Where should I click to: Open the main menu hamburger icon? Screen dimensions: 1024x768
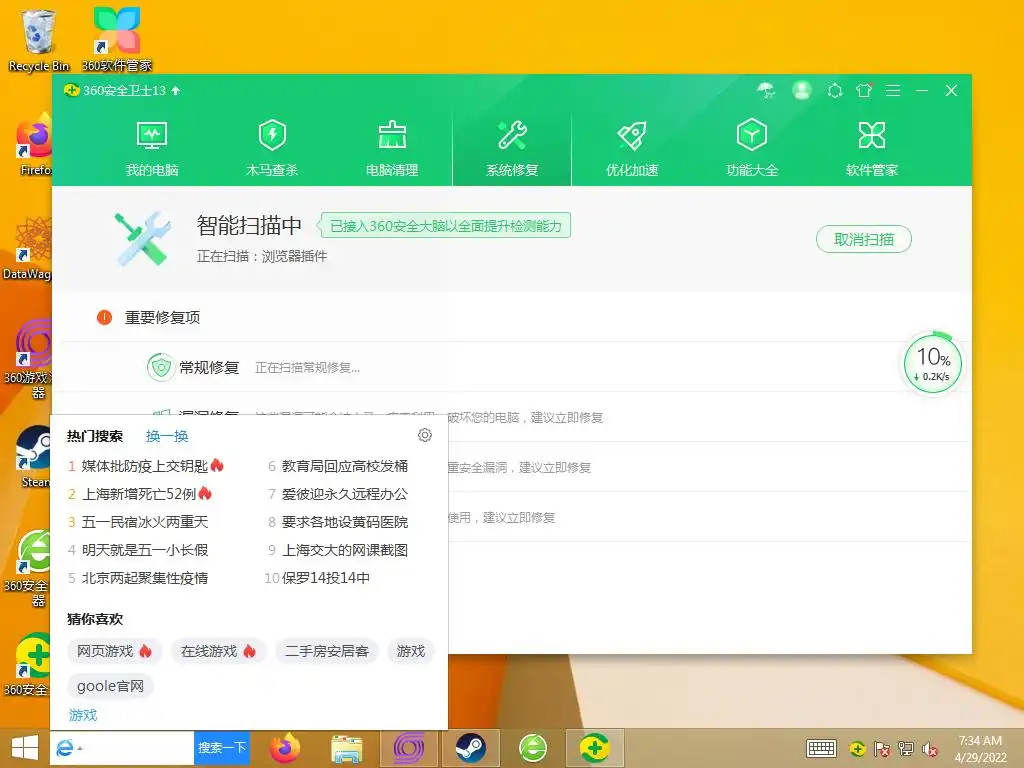tap(893, 91)
